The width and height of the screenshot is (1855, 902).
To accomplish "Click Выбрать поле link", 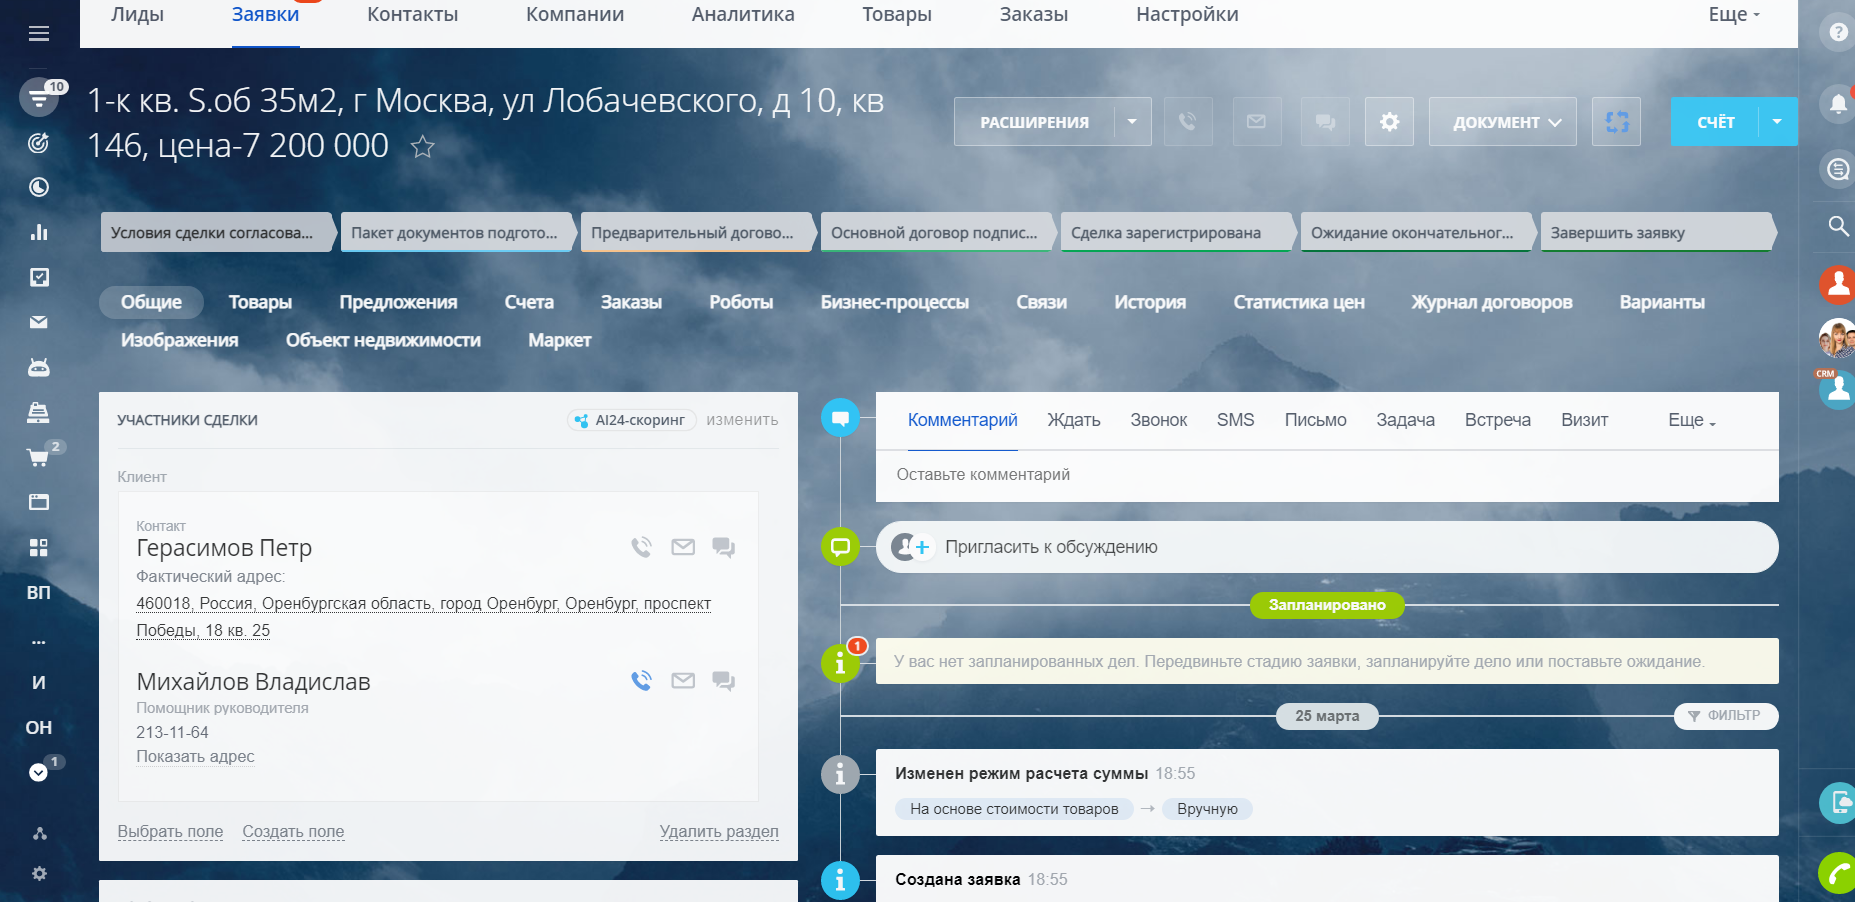I will tap(170, 832).
